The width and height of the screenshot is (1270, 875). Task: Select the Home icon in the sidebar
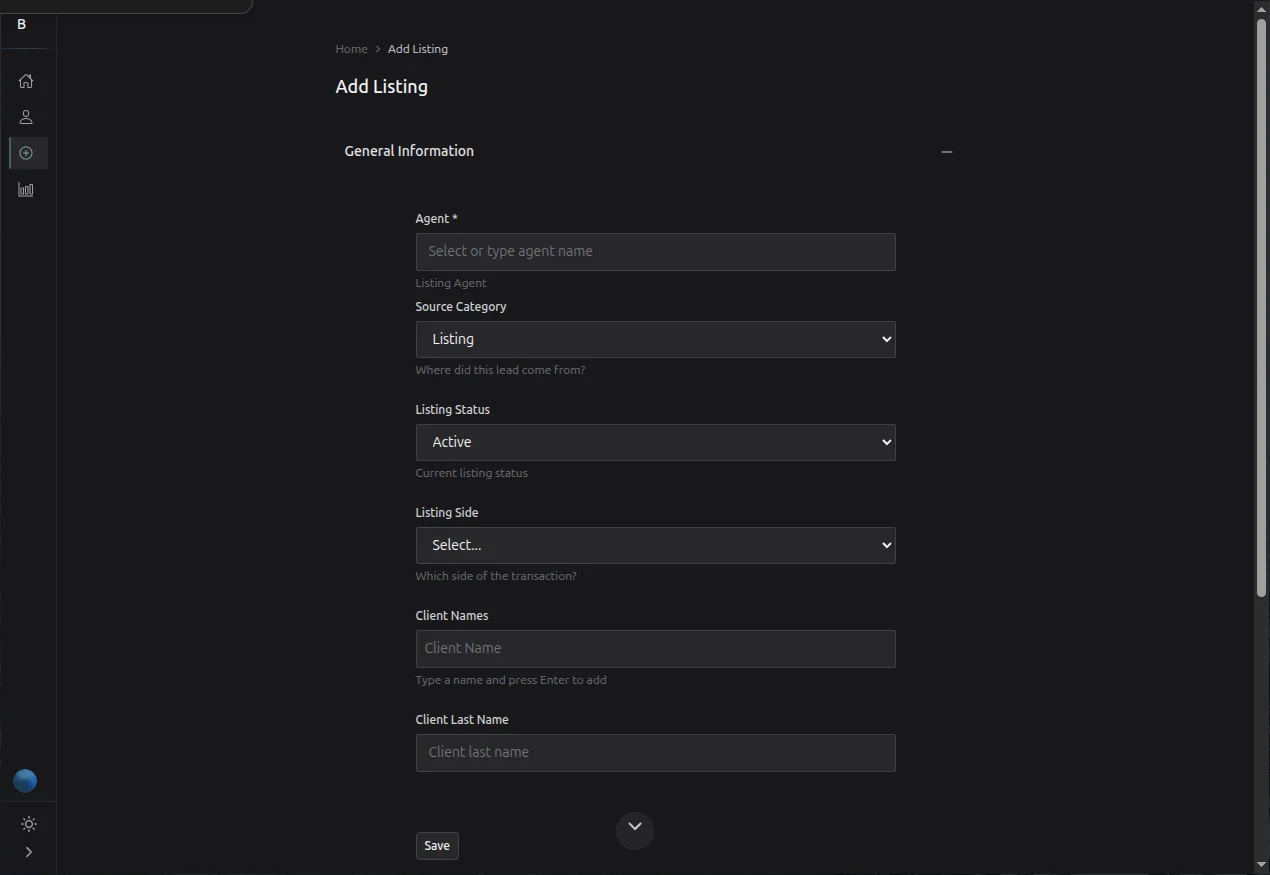25,81
